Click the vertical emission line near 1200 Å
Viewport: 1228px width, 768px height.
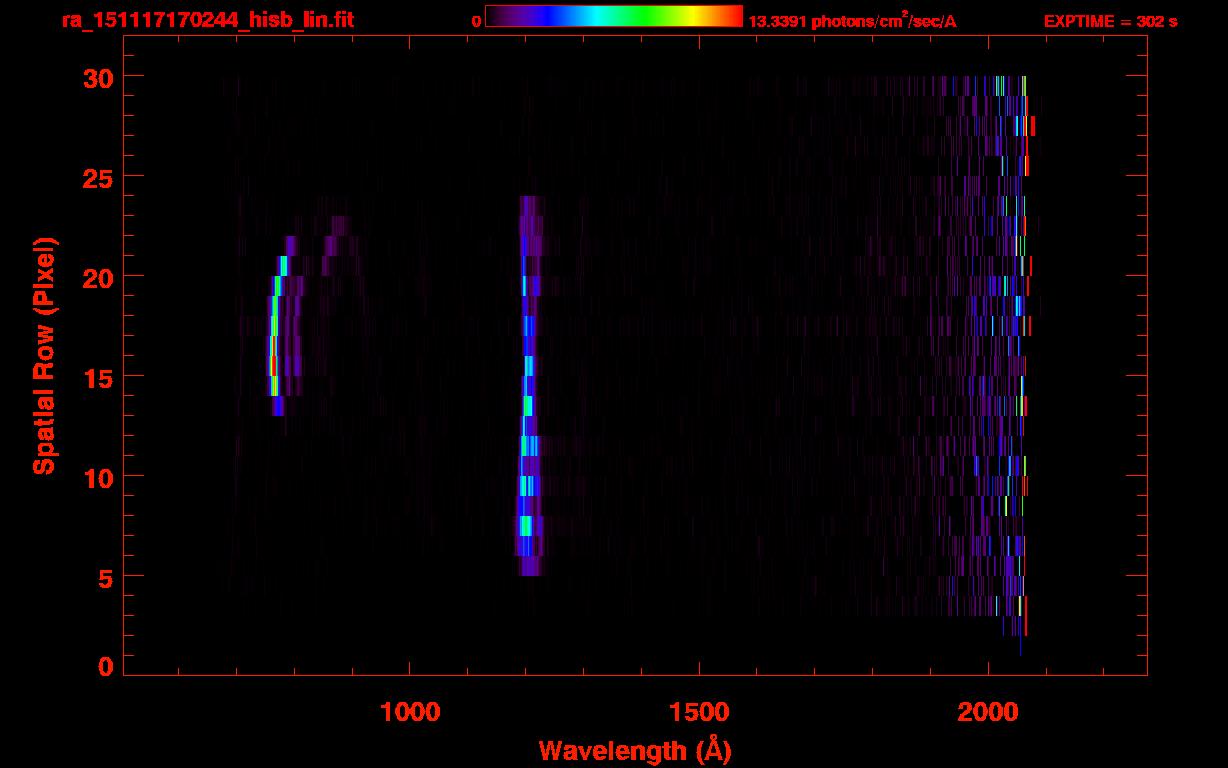click(528, 386)
